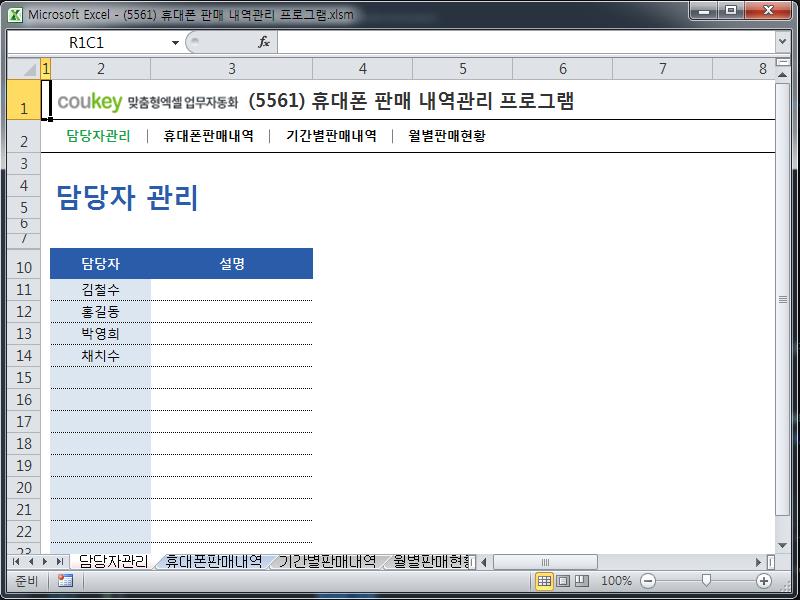Viewport: 800px width, 600px height.
Task: Click the fx insert function icon
Action: point(264,42)
